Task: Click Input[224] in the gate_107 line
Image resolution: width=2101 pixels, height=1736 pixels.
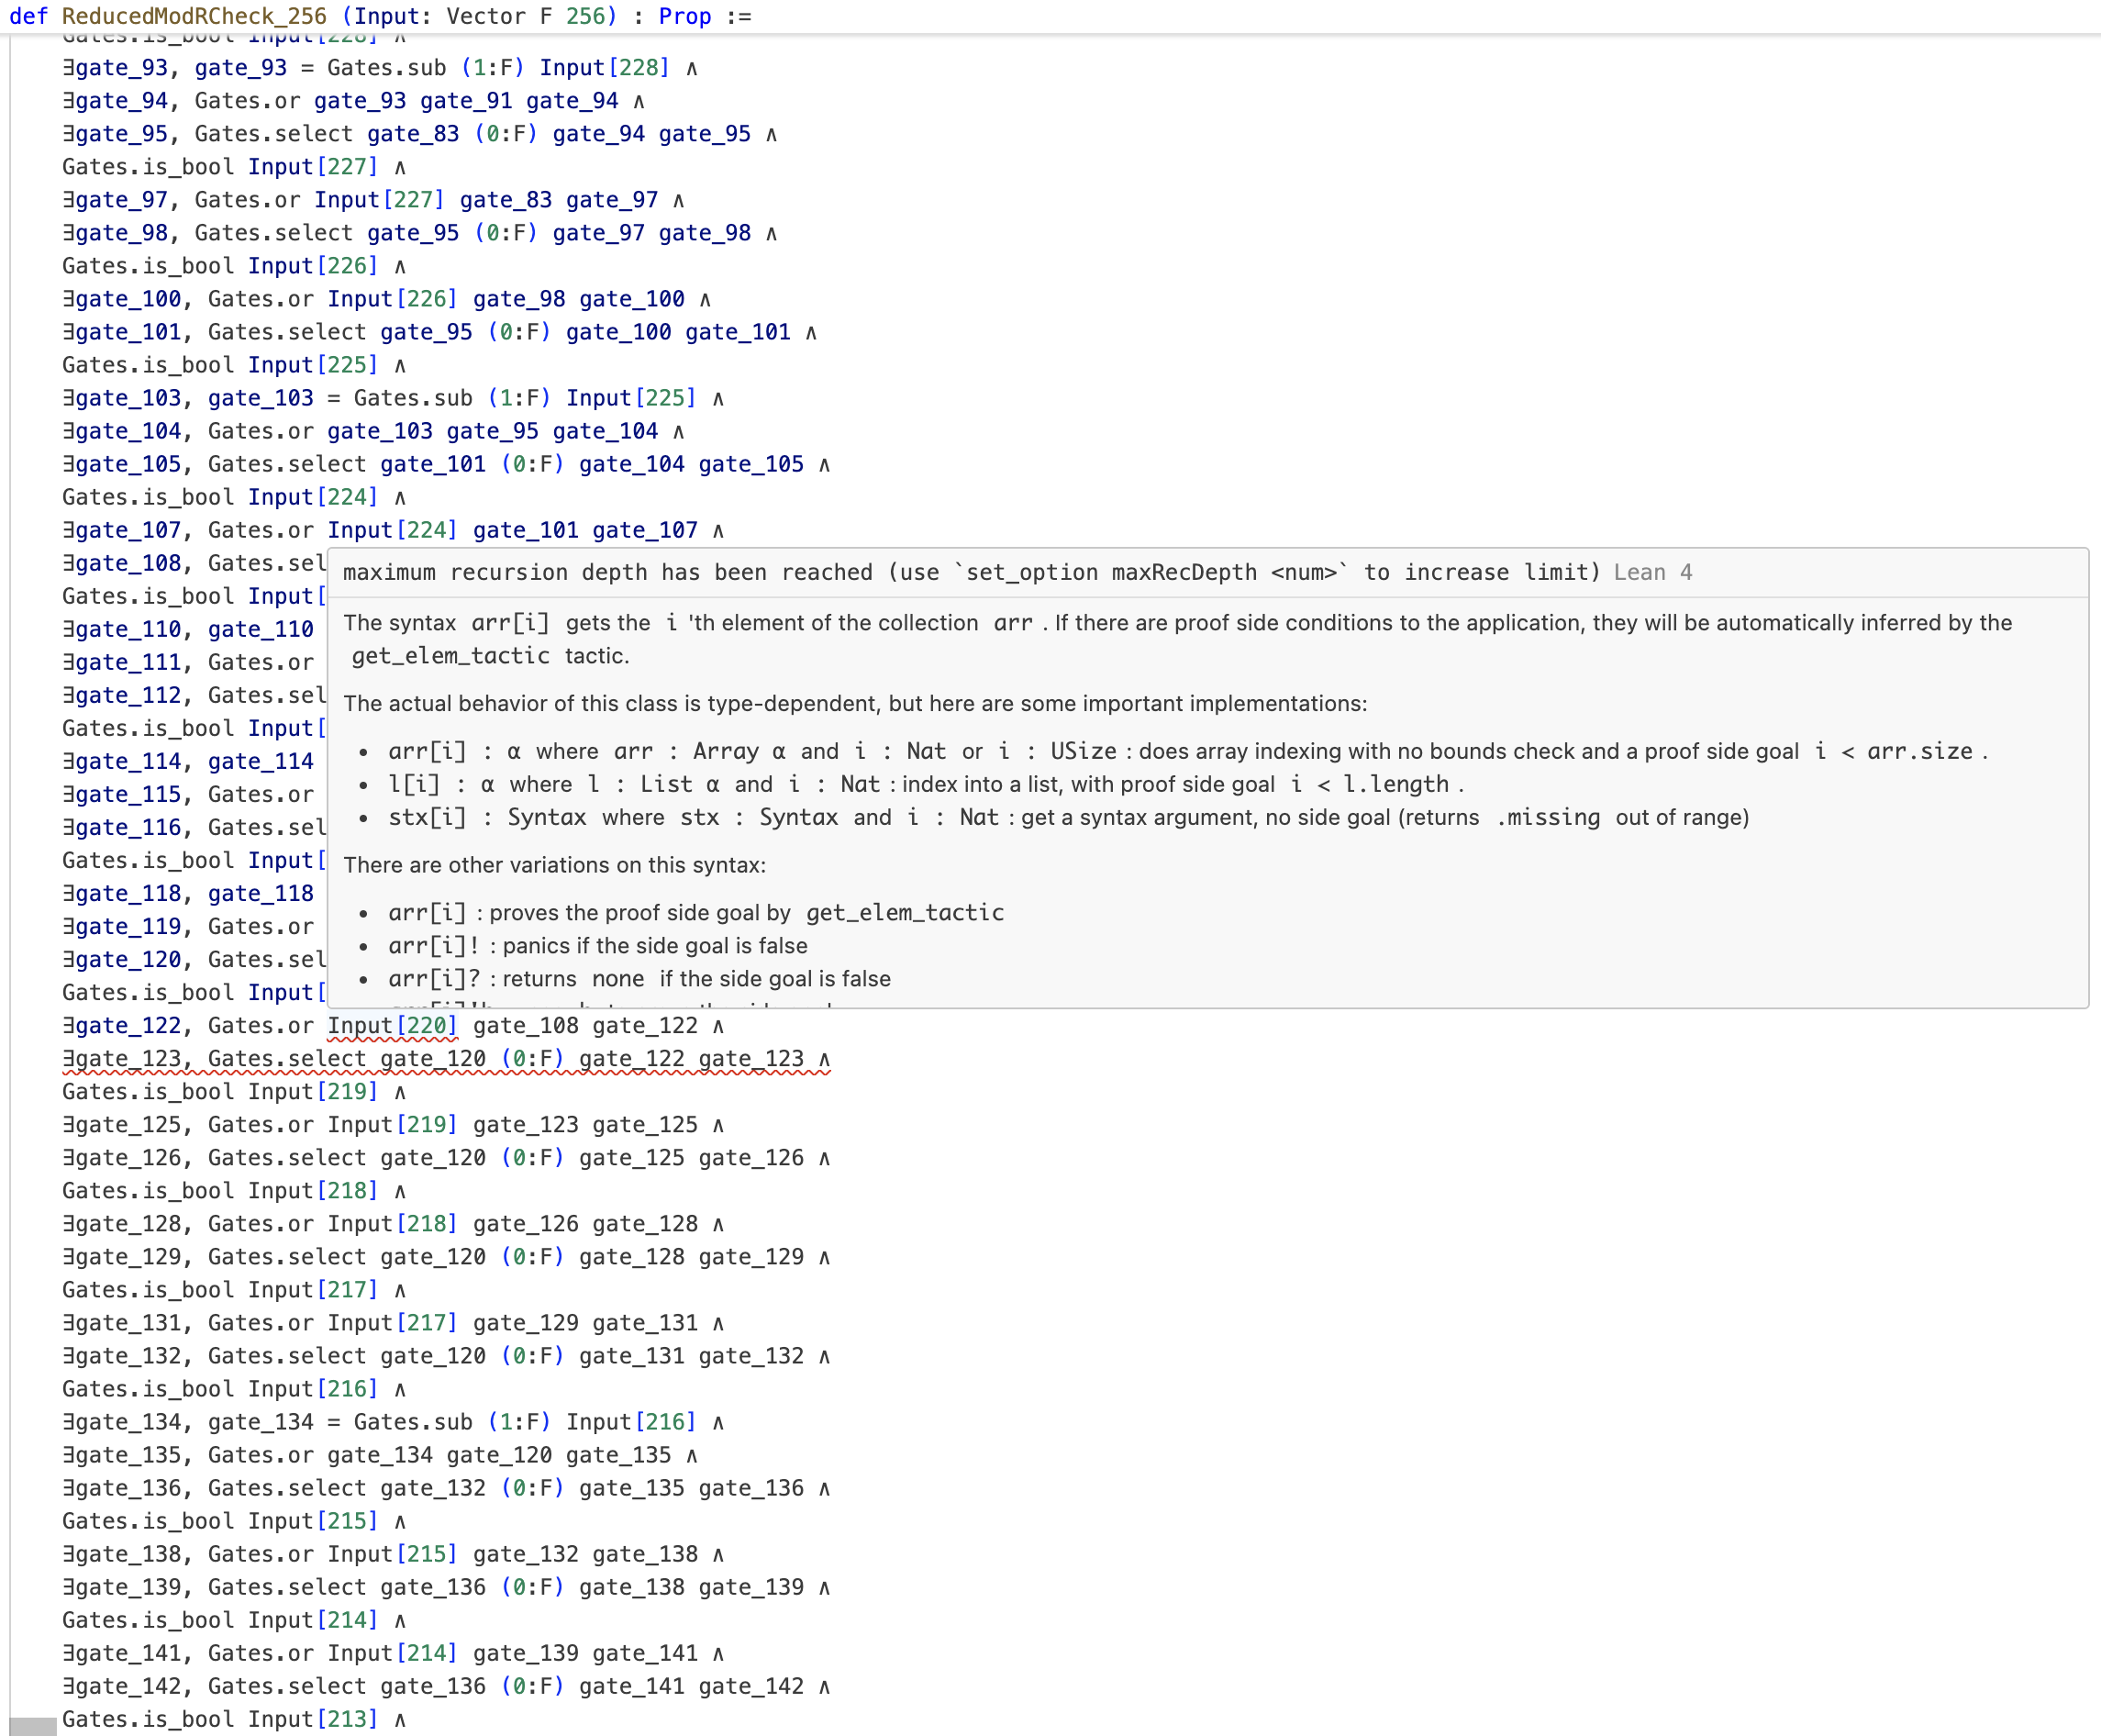Action: click(x=392, y=530)
